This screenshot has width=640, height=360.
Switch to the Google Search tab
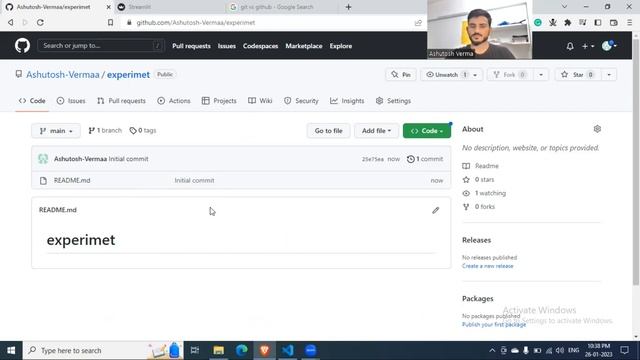pyautogui.click(x=282, y=7)
